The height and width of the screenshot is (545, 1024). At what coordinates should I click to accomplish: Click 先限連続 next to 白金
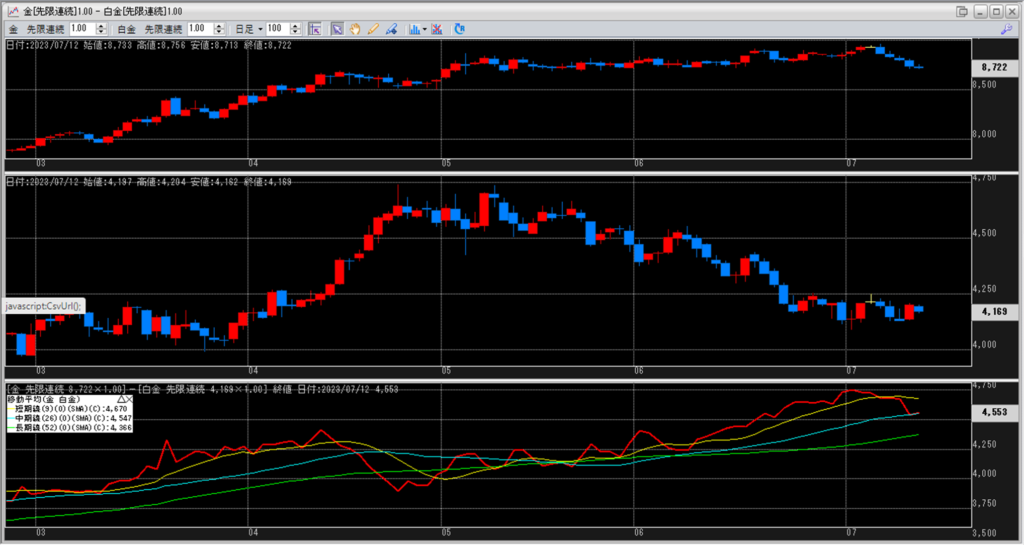click(163, 29)
